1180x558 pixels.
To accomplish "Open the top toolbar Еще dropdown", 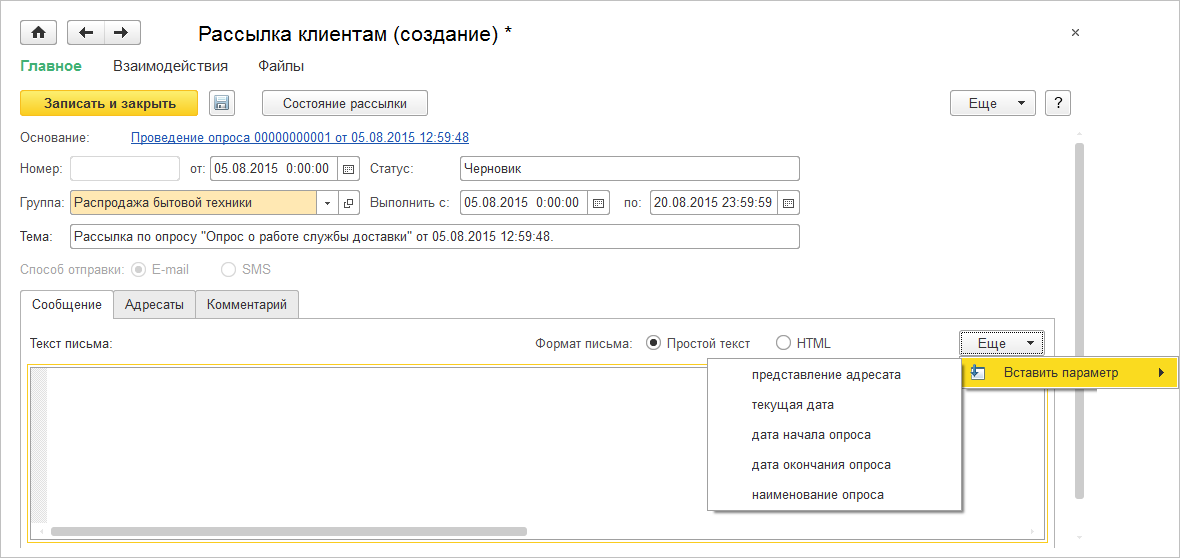I will (993, 103).
